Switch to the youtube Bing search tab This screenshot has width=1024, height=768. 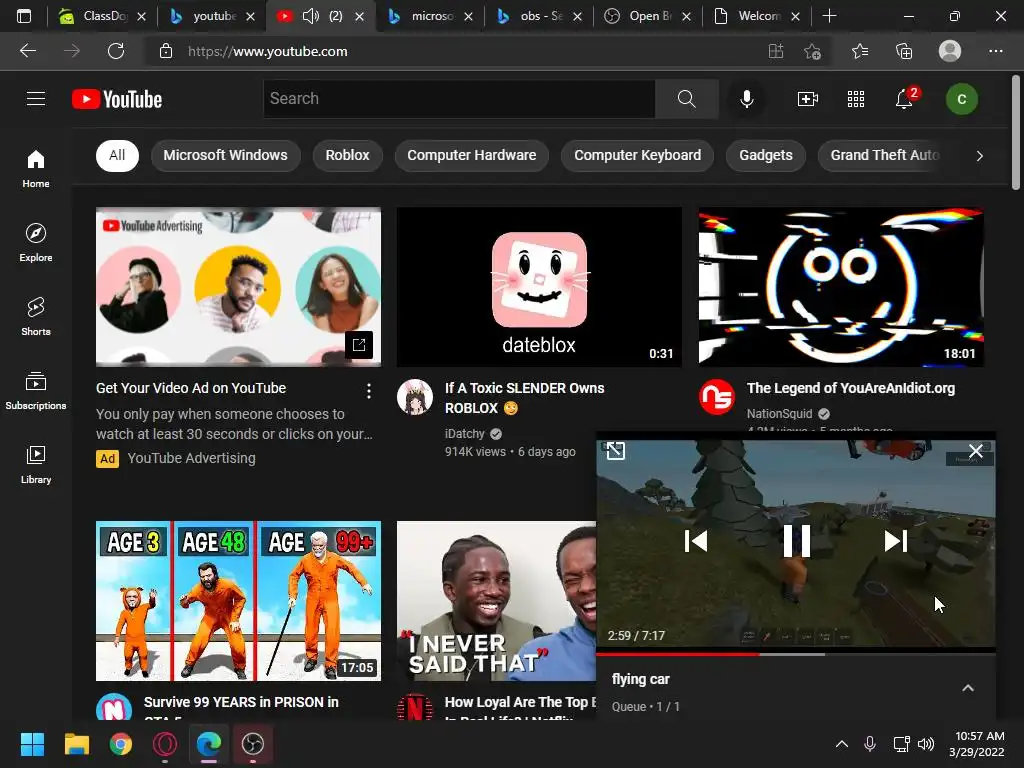[212, 16]
